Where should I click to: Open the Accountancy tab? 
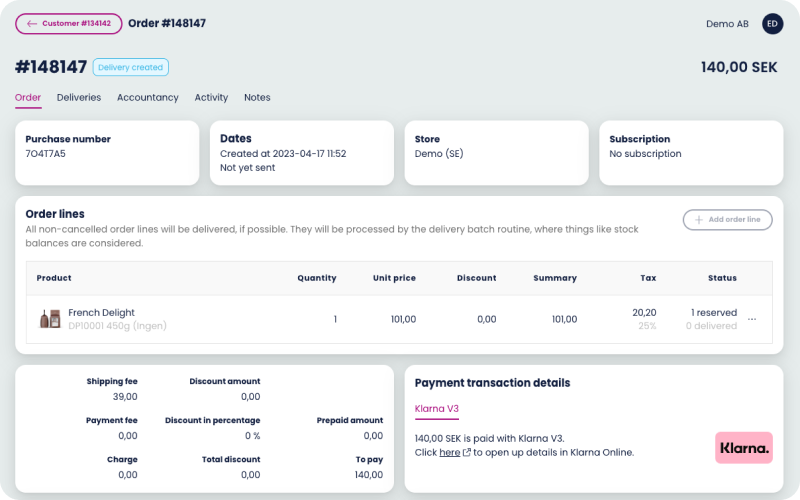[147, 98]
